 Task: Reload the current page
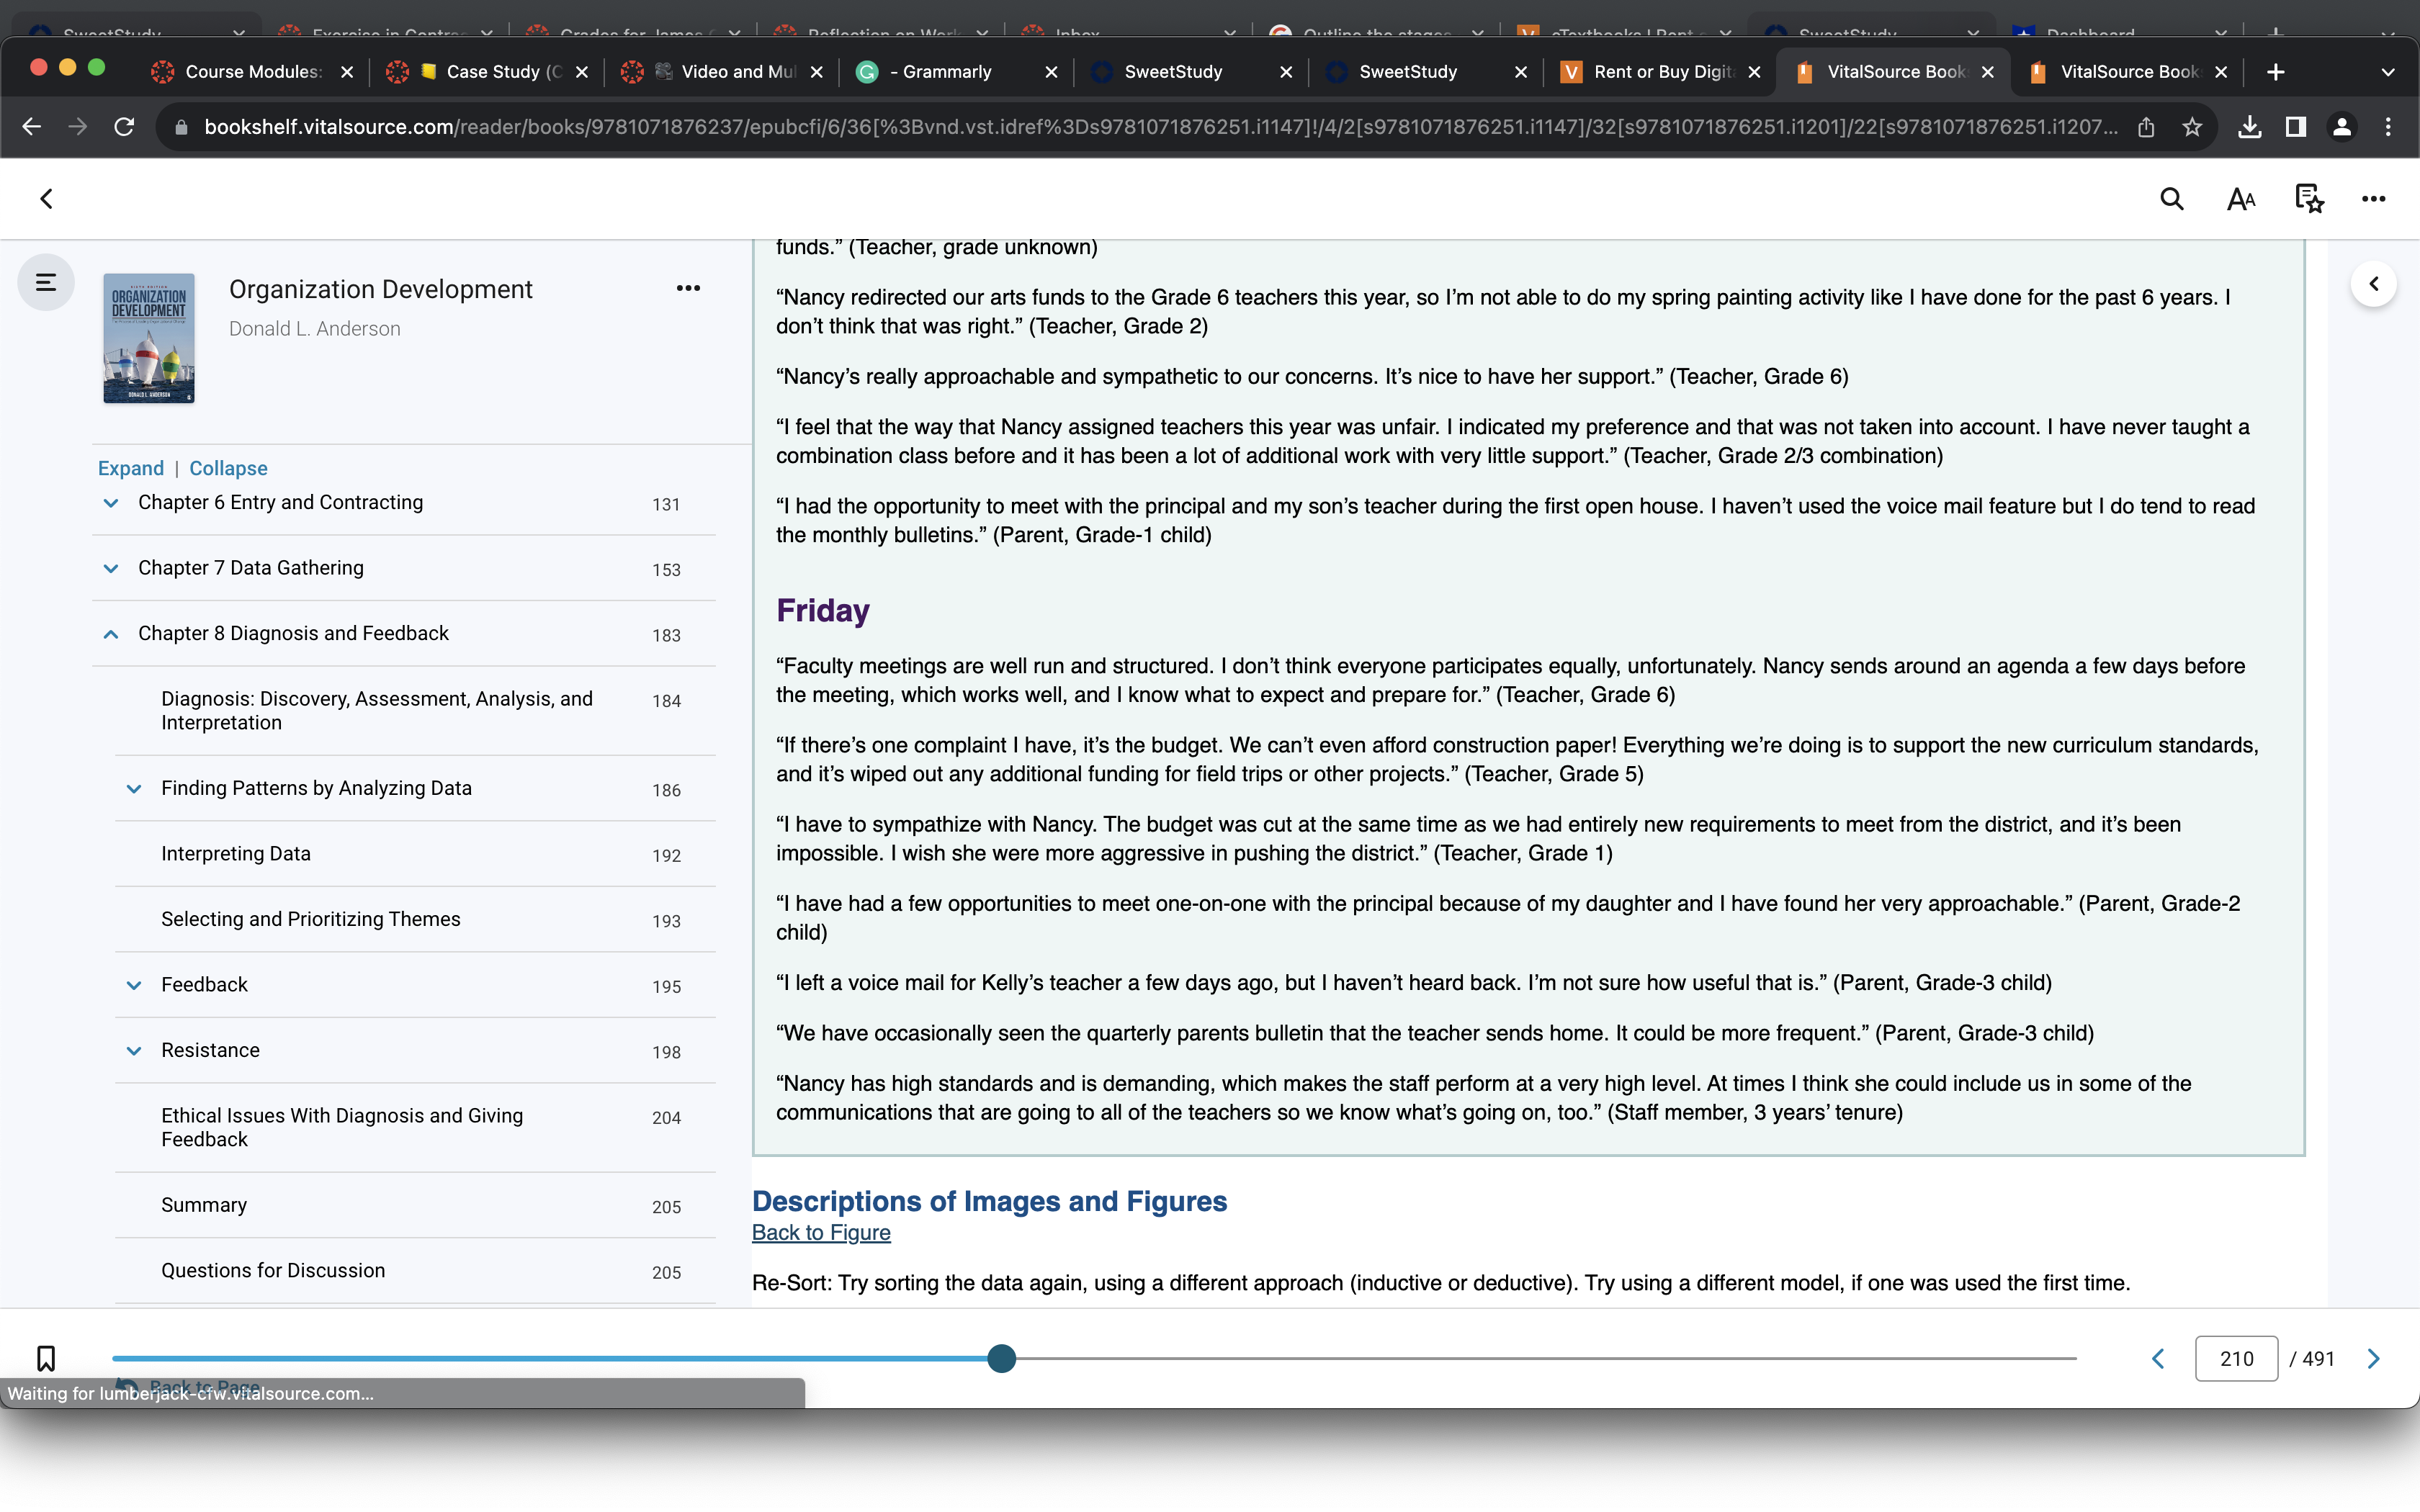(x=124, y=127)
